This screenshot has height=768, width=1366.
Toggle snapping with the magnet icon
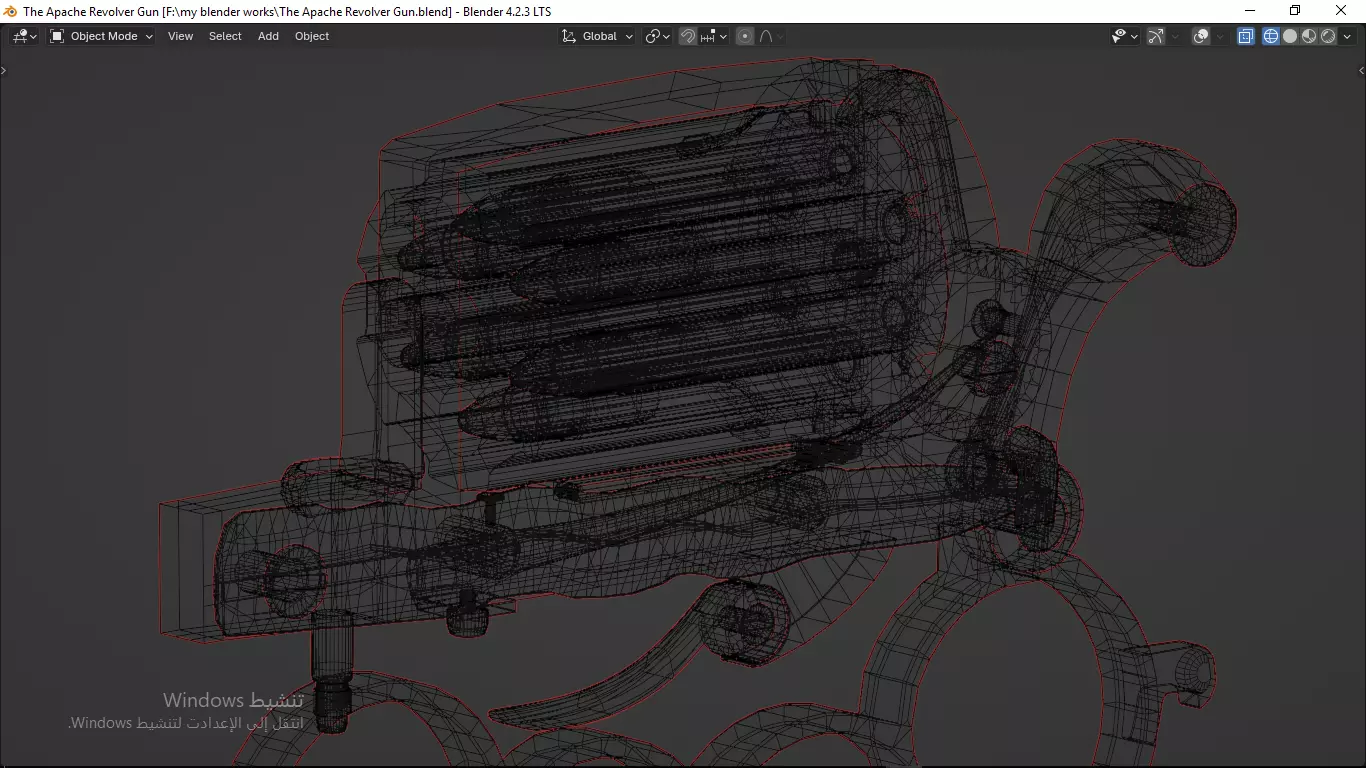click(688, 36)
